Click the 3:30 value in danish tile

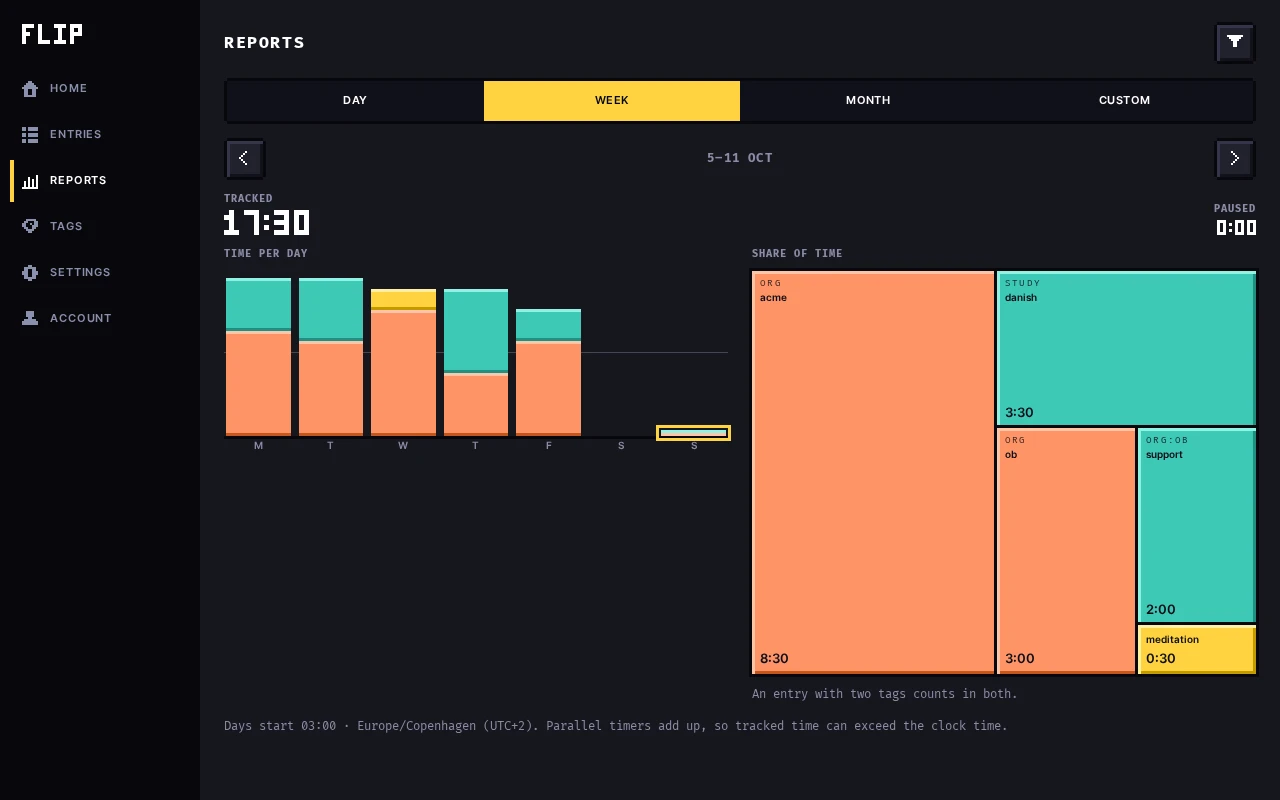tap(1019, 412)
